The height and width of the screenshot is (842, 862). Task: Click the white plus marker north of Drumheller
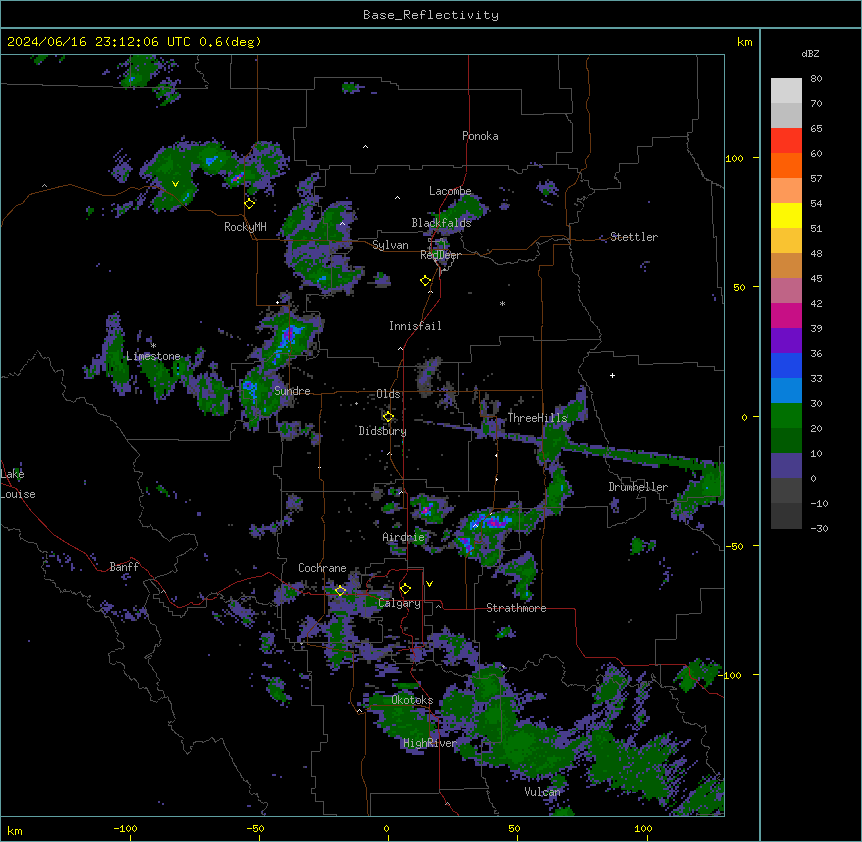click(x=612, y=375)
